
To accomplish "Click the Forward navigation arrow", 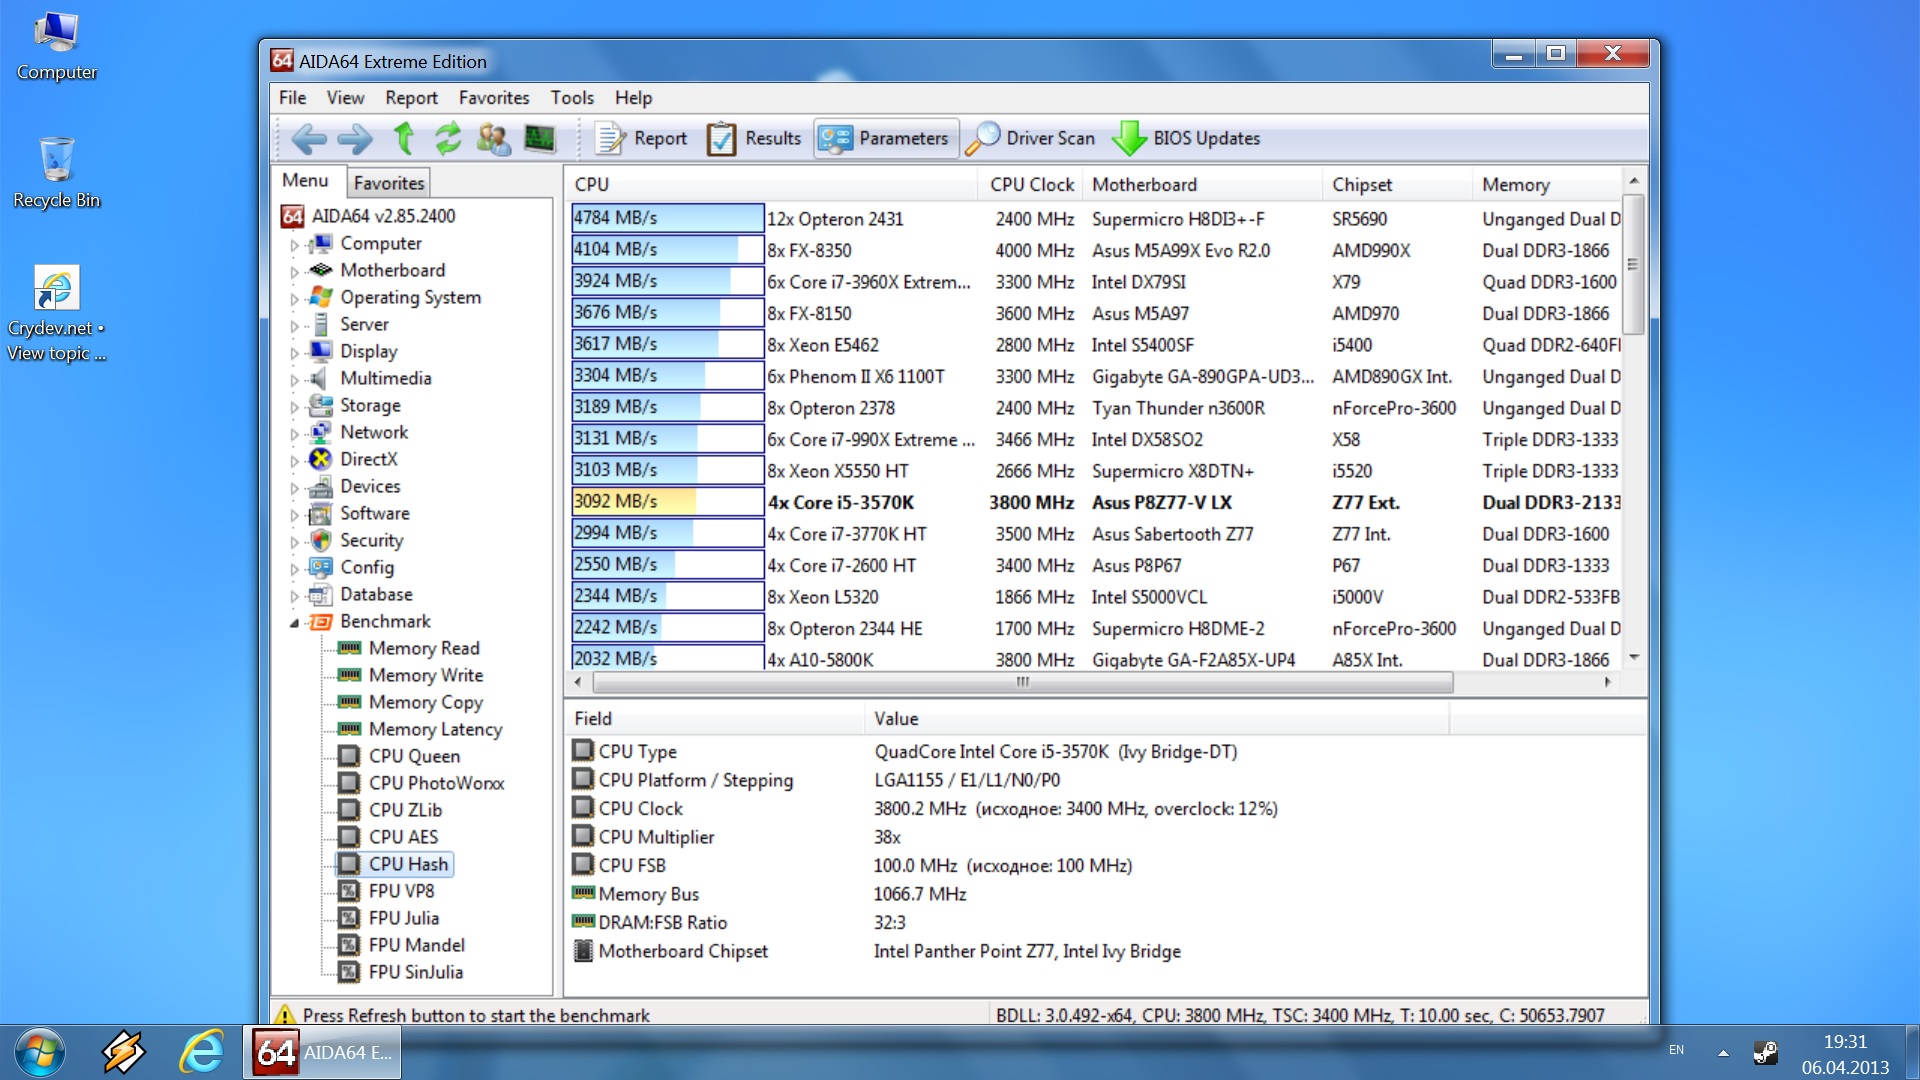I will 354,138.
